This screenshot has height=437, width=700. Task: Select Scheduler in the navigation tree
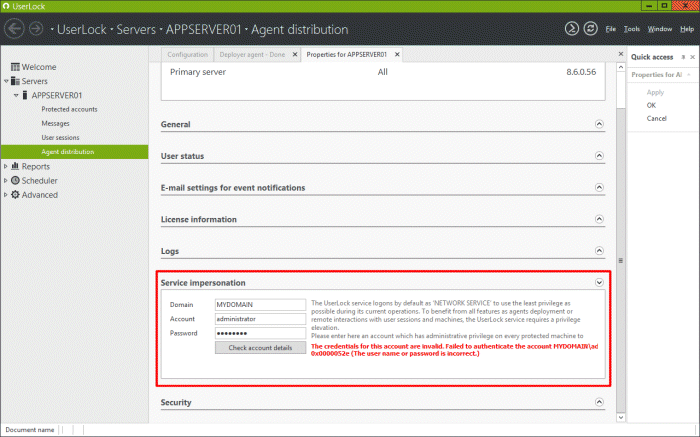(39, 180)
